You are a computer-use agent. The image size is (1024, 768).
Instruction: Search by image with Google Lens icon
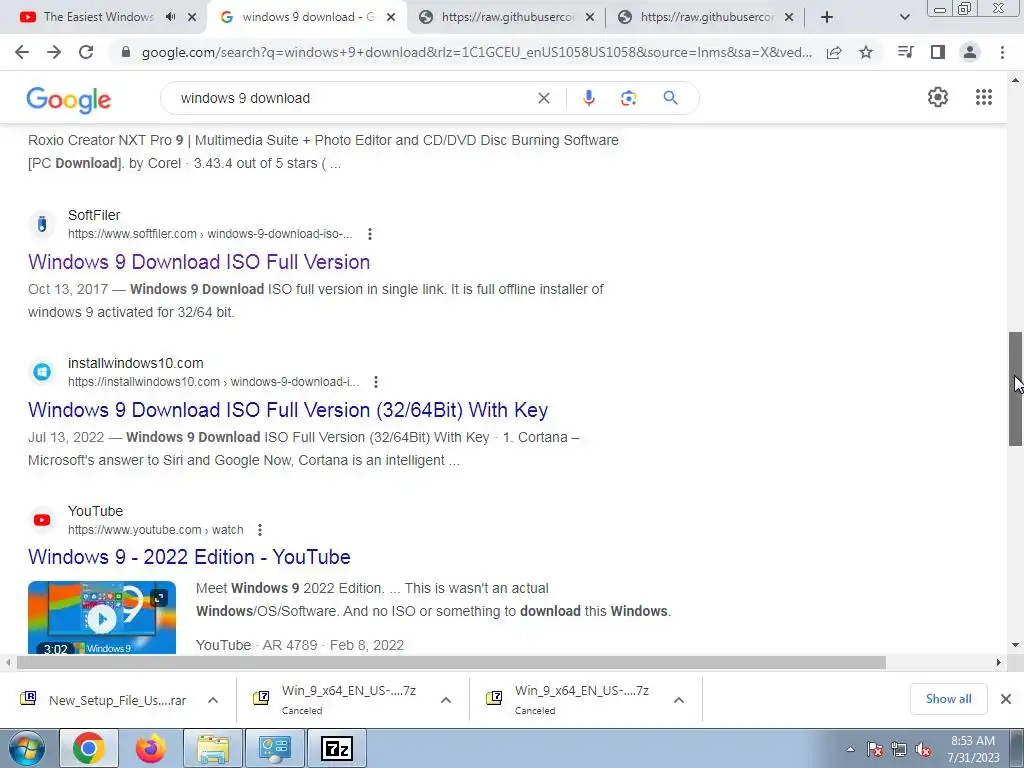pos(628,98)
